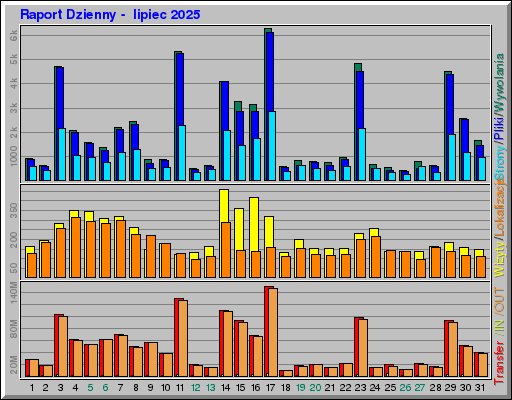The height and width of the screenshot is (400, 512).
Task: Click the '2k' y-axis label
Action: point(14,132)
